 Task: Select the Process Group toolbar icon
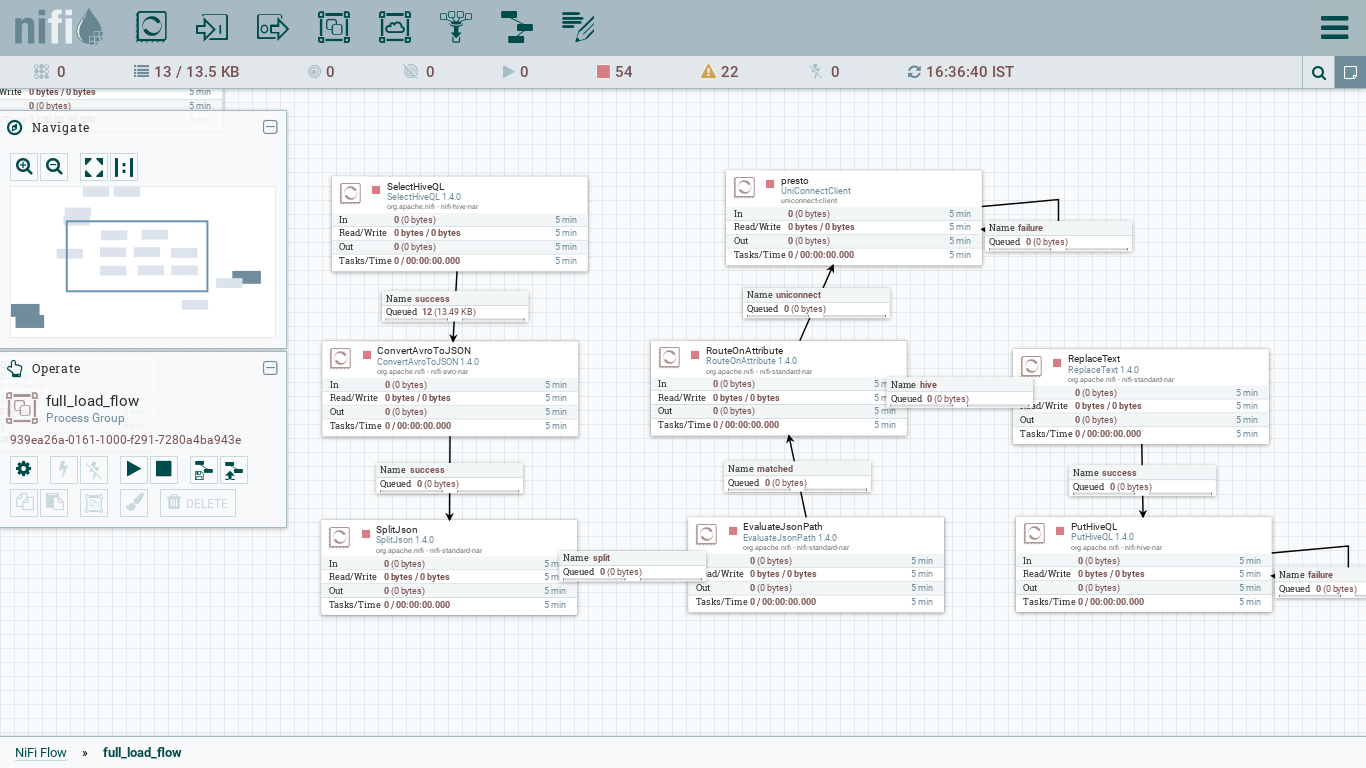click(x=334, y=27)
